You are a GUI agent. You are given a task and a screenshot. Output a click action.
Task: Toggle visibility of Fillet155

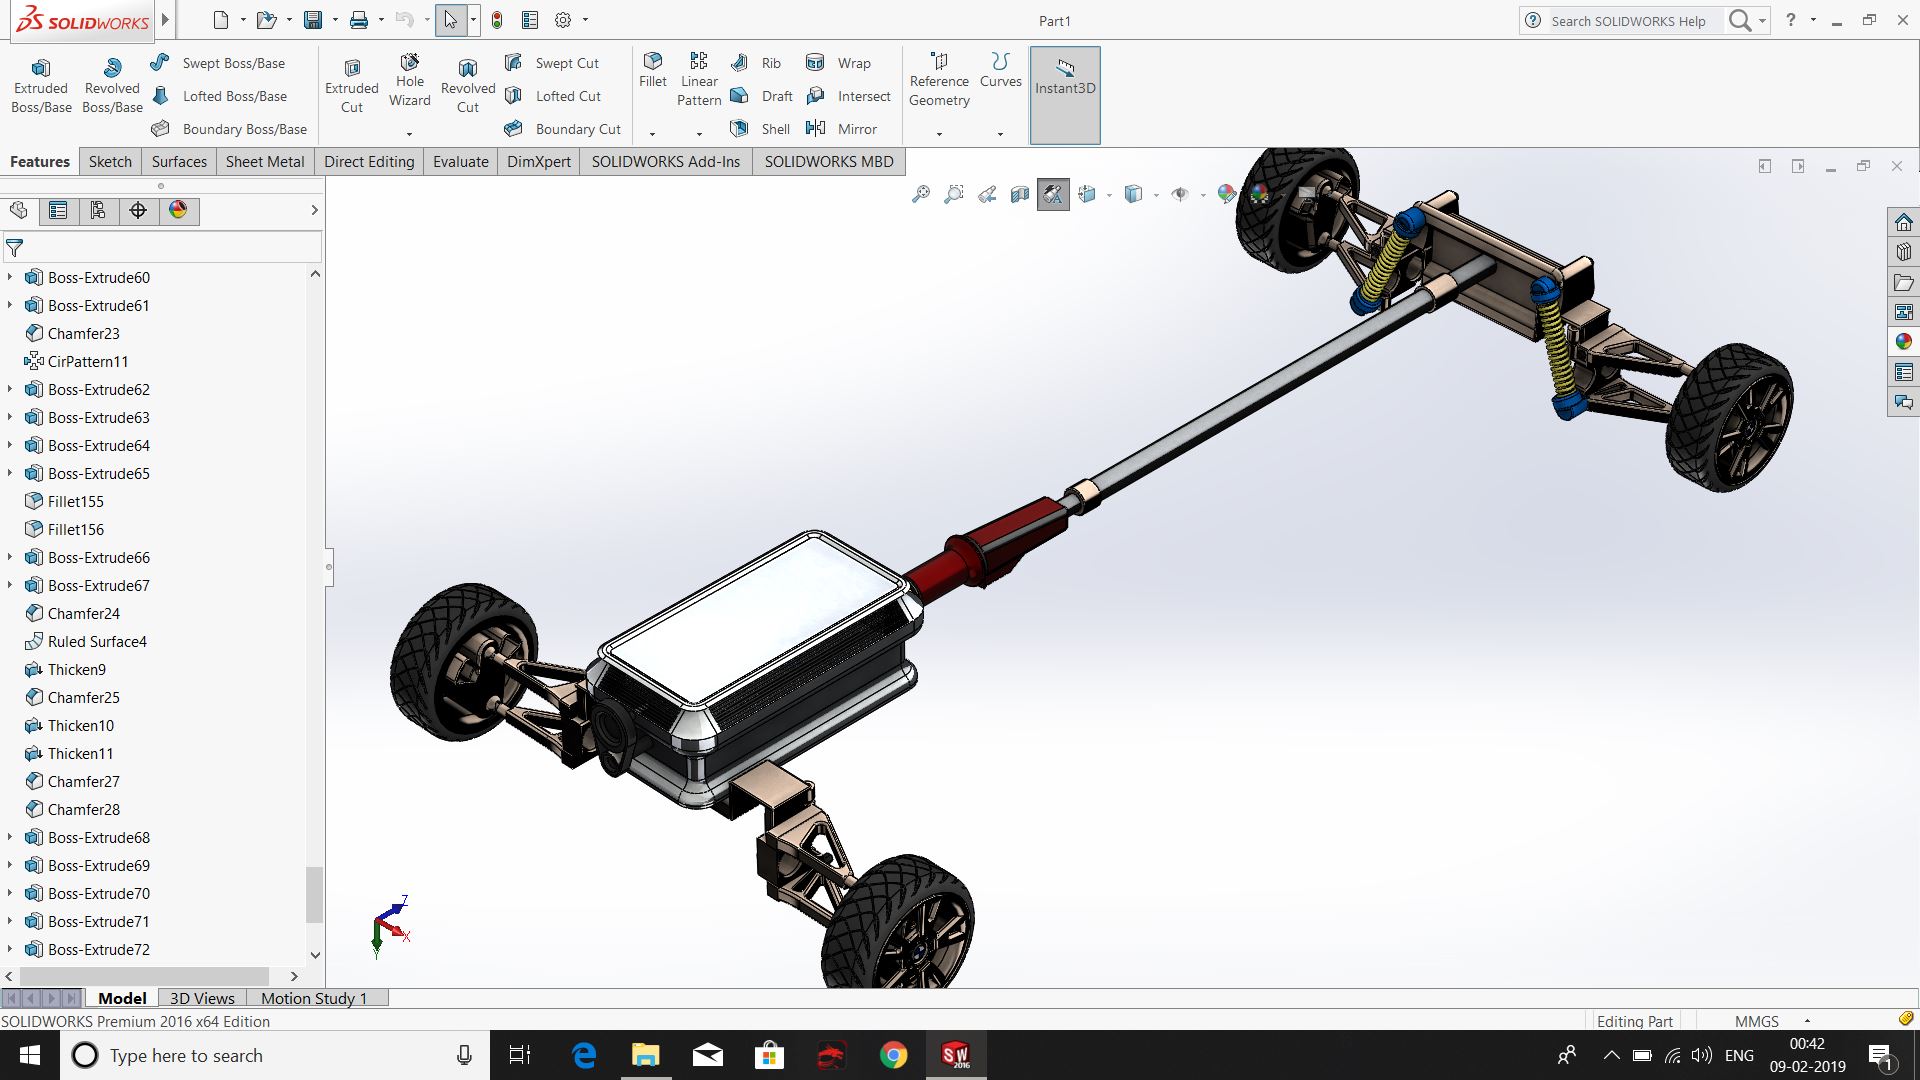coord(73,501)
